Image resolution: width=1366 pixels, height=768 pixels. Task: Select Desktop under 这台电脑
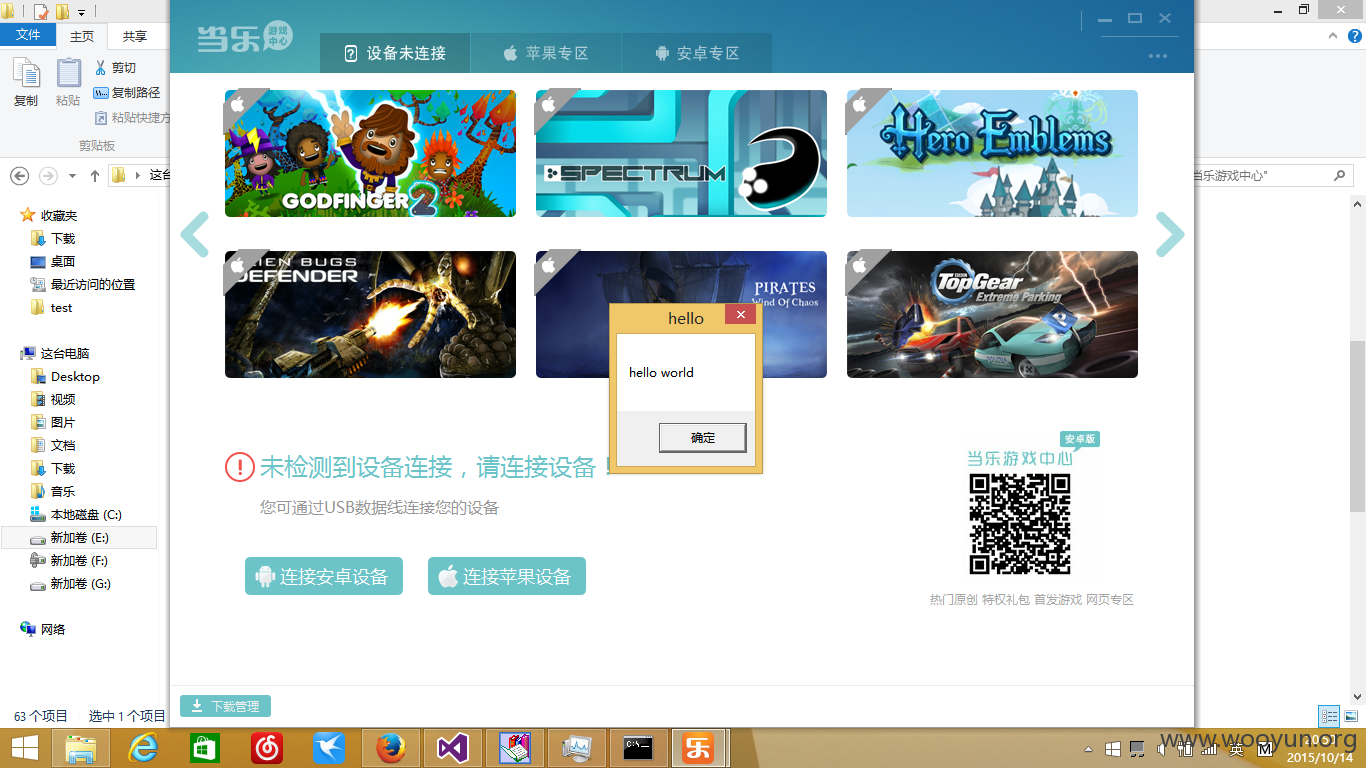pyautogui.click(x=65, y=376)
